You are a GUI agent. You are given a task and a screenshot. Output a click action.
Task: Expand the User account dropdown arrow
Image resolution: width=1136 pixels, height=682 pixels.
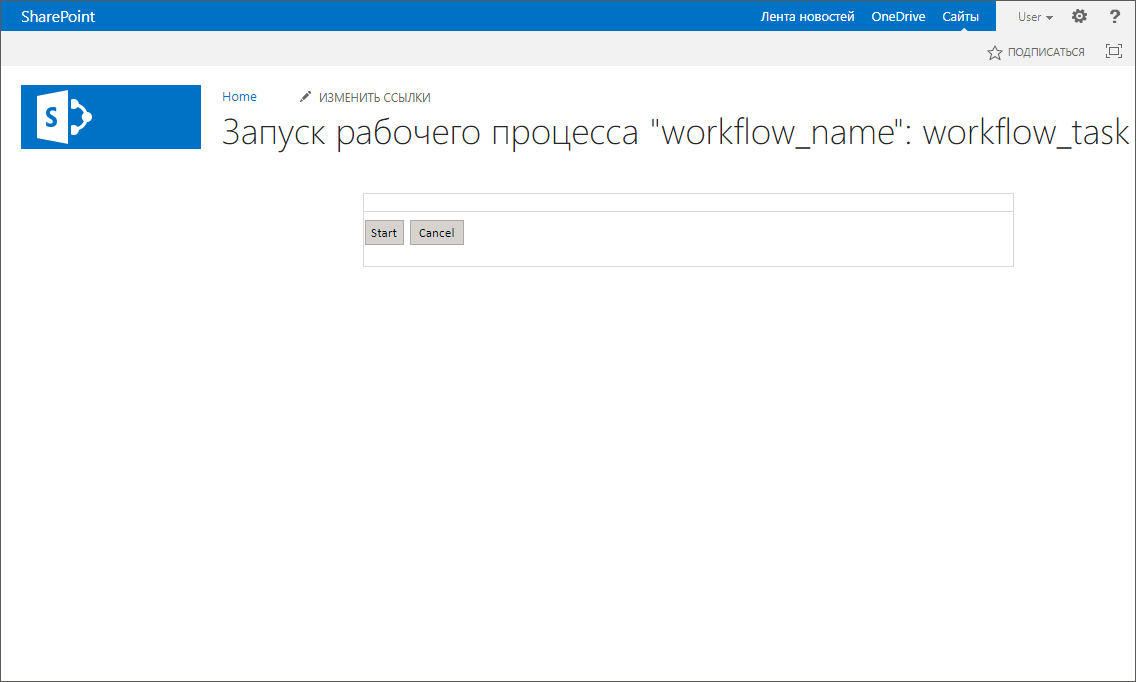(x=1049, y=18)
